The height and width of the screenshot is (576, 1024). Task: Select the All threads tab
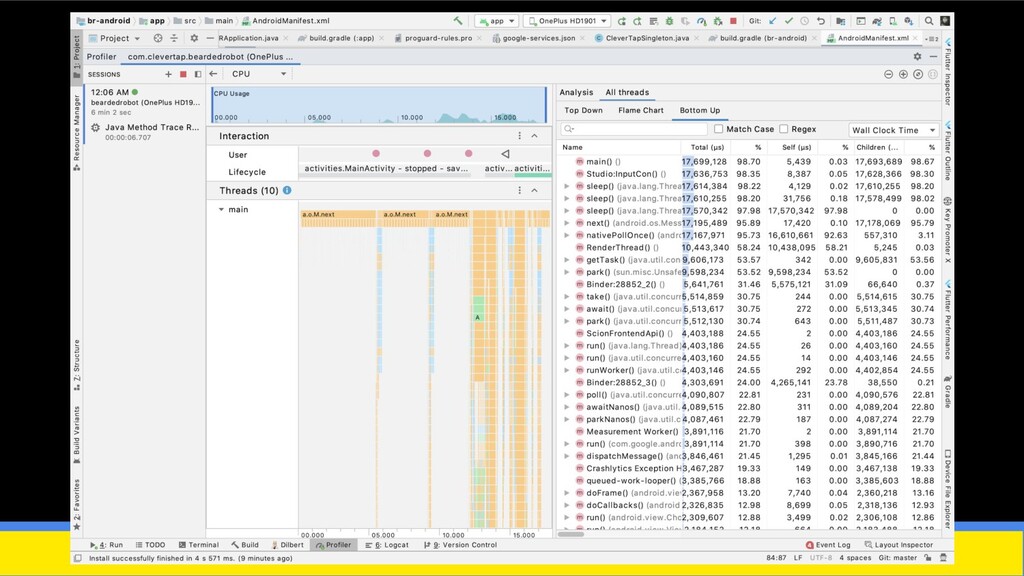pos(627,93)
